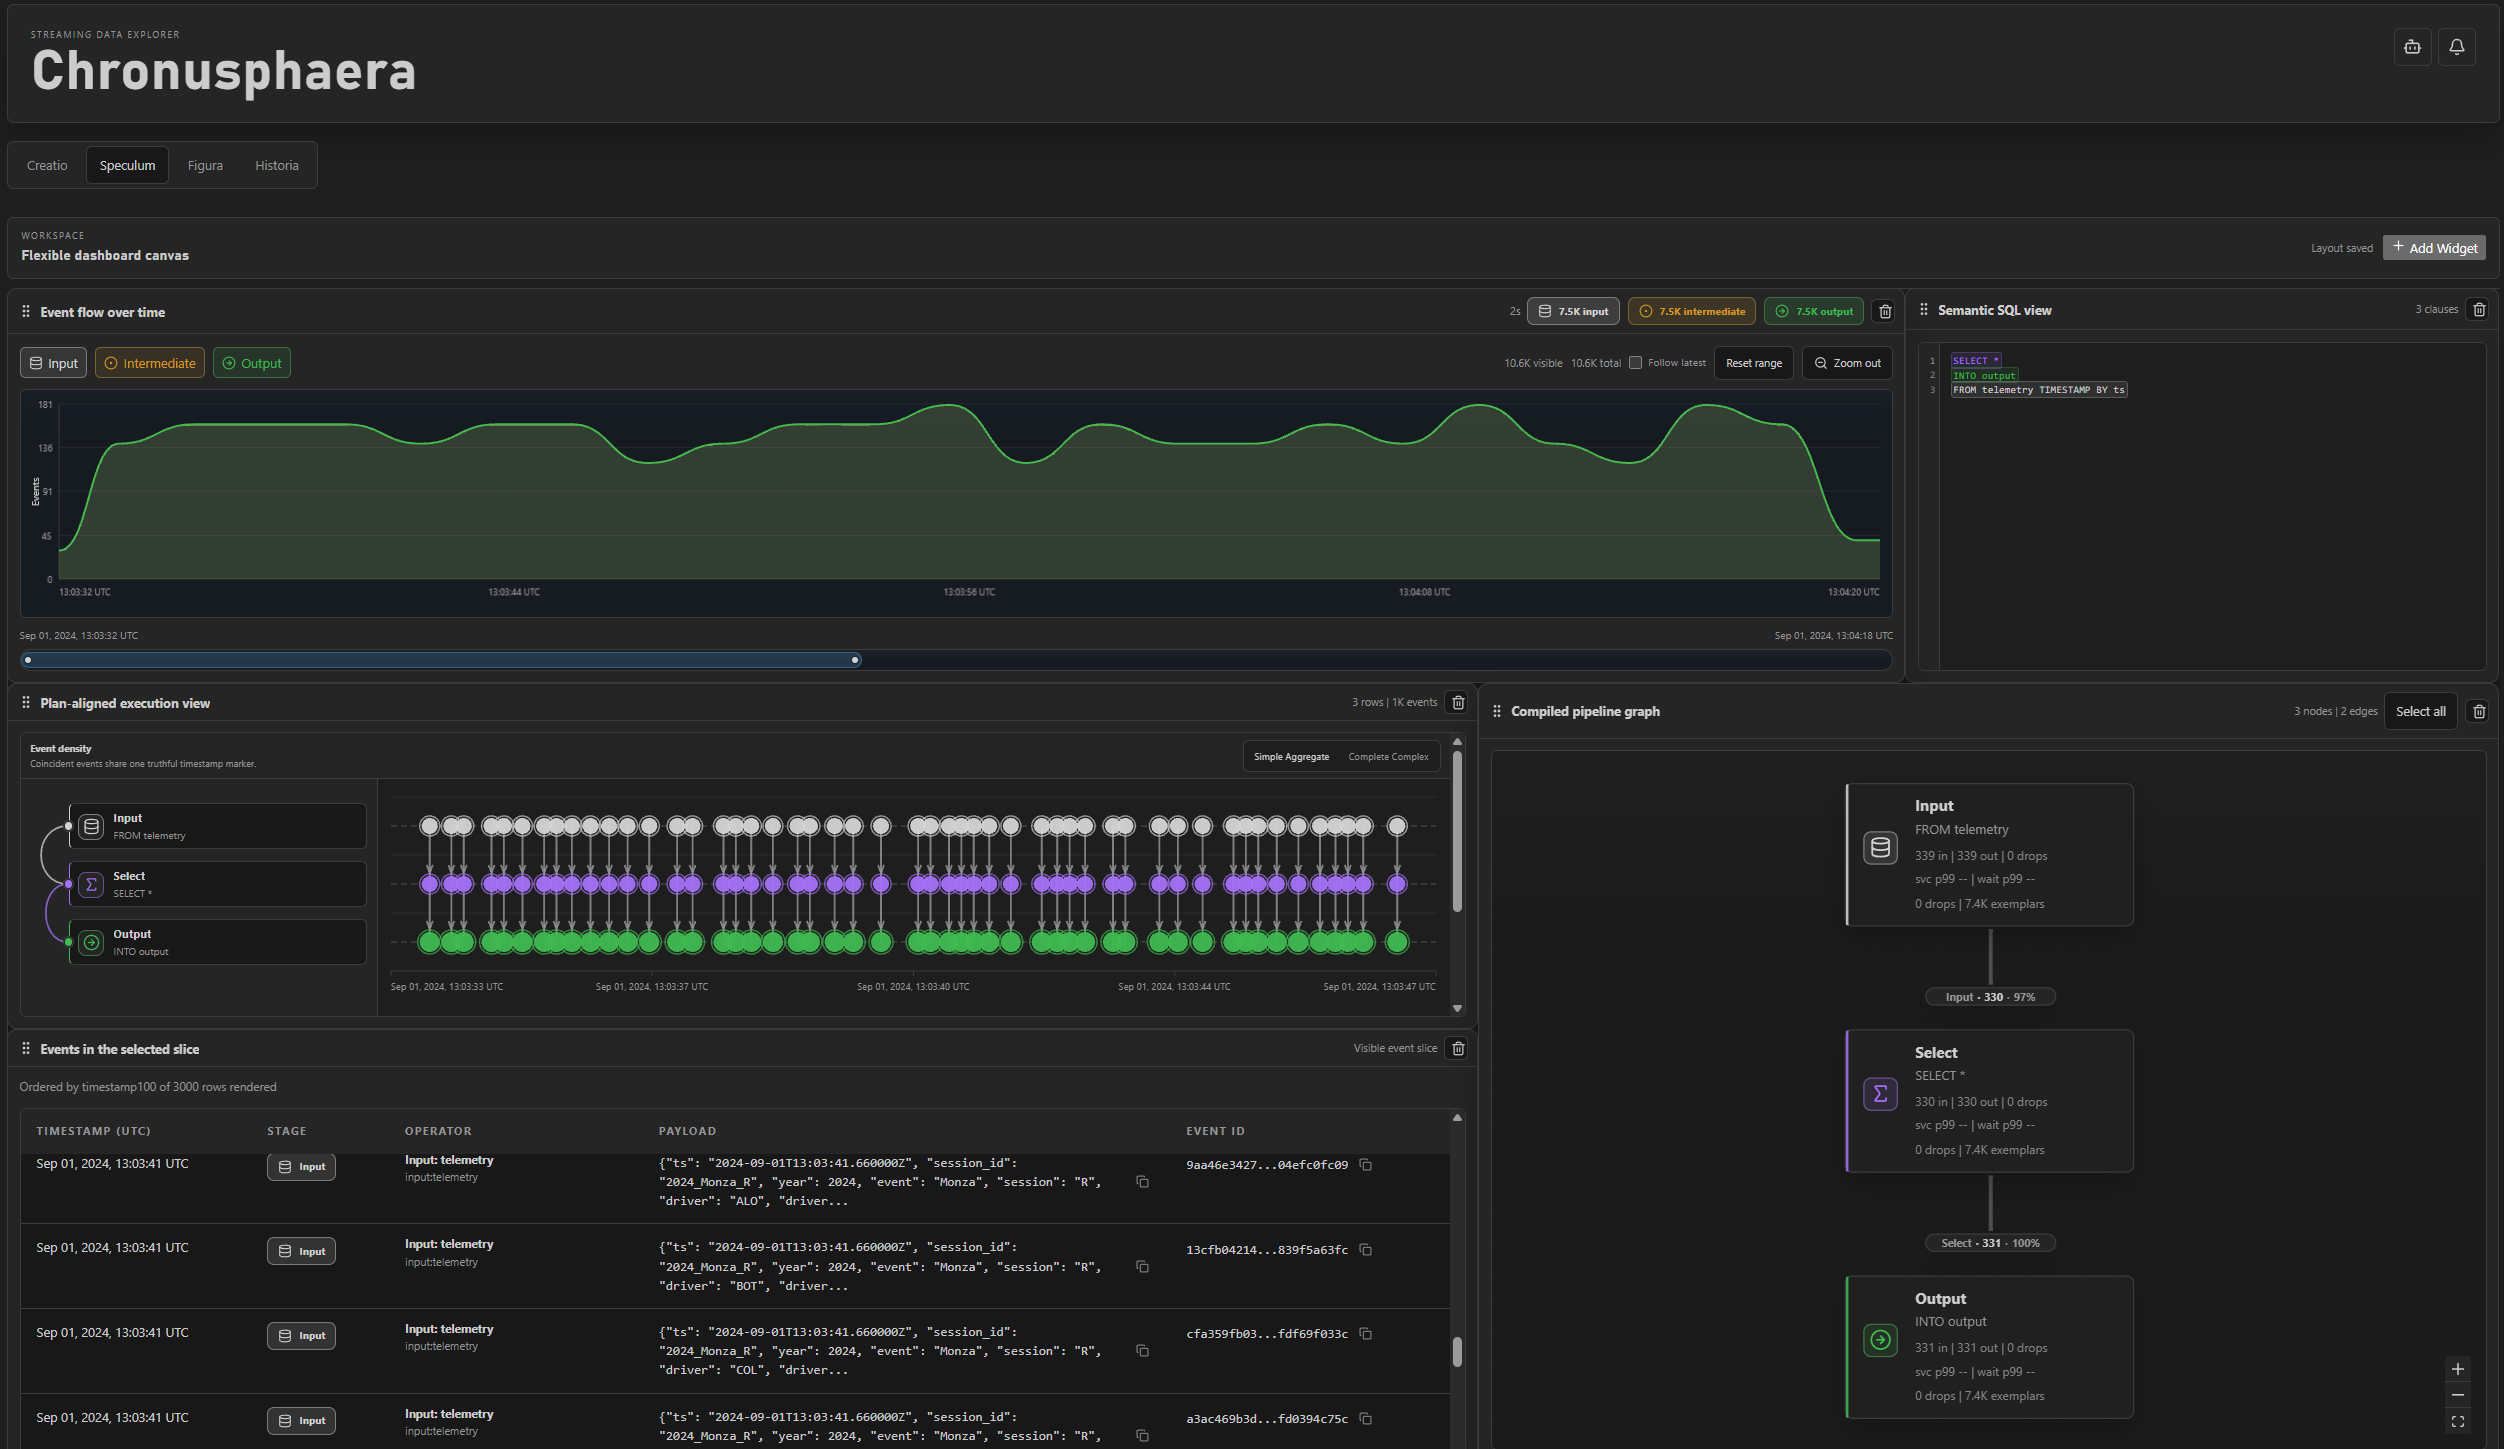Click the SELECT * SQL clause
Viewport: 2504px width, 1449px height.
click(1975, 361)
